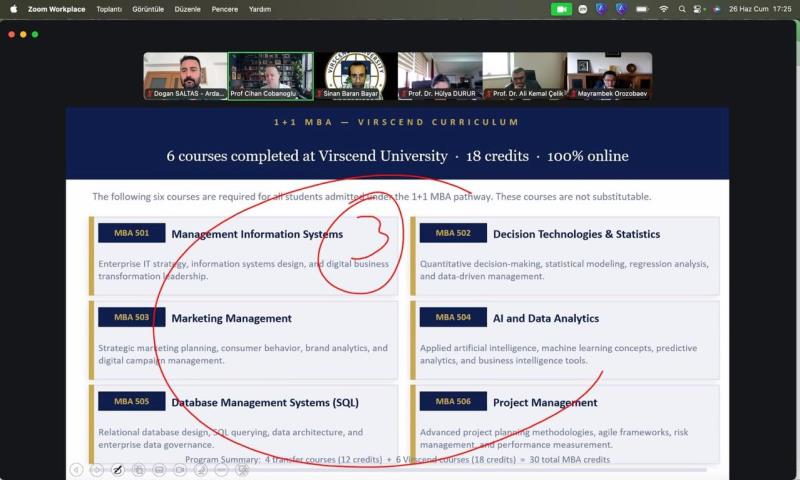Click muted mic icon on Hülya DURUR tile
Screen dimensions: 800x480
(x=404, y=94)
